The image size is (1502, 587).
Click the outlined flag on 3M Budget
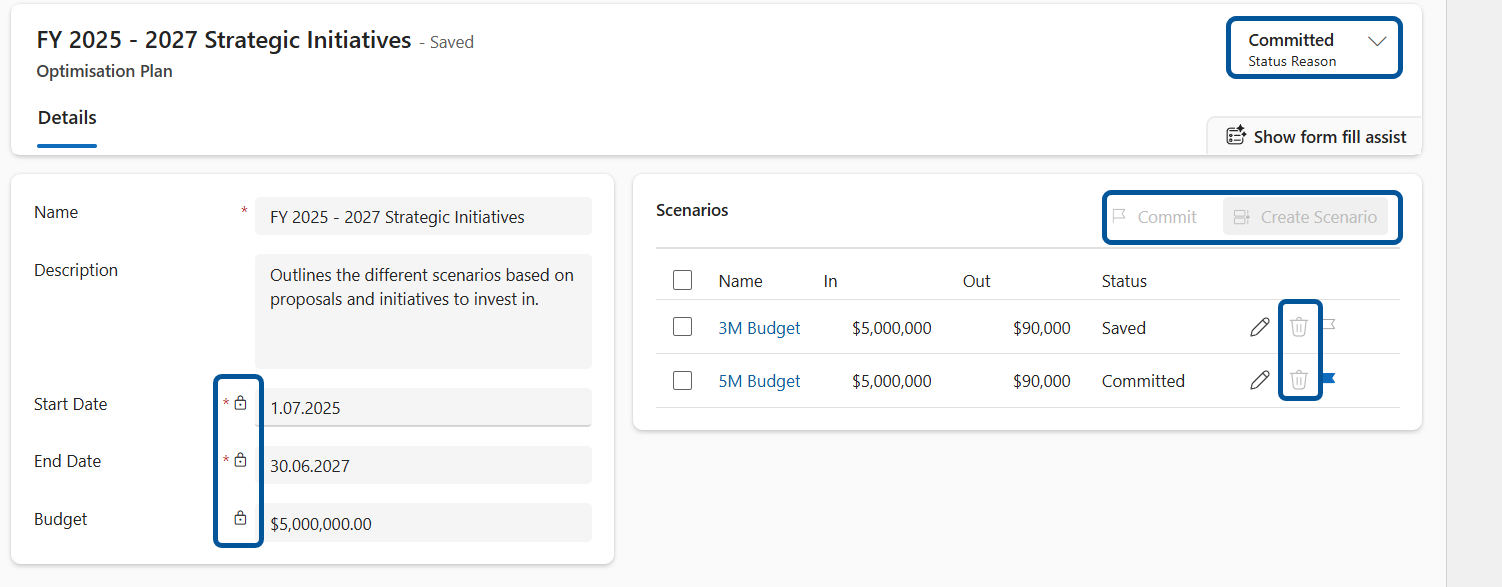(1329, 325)
